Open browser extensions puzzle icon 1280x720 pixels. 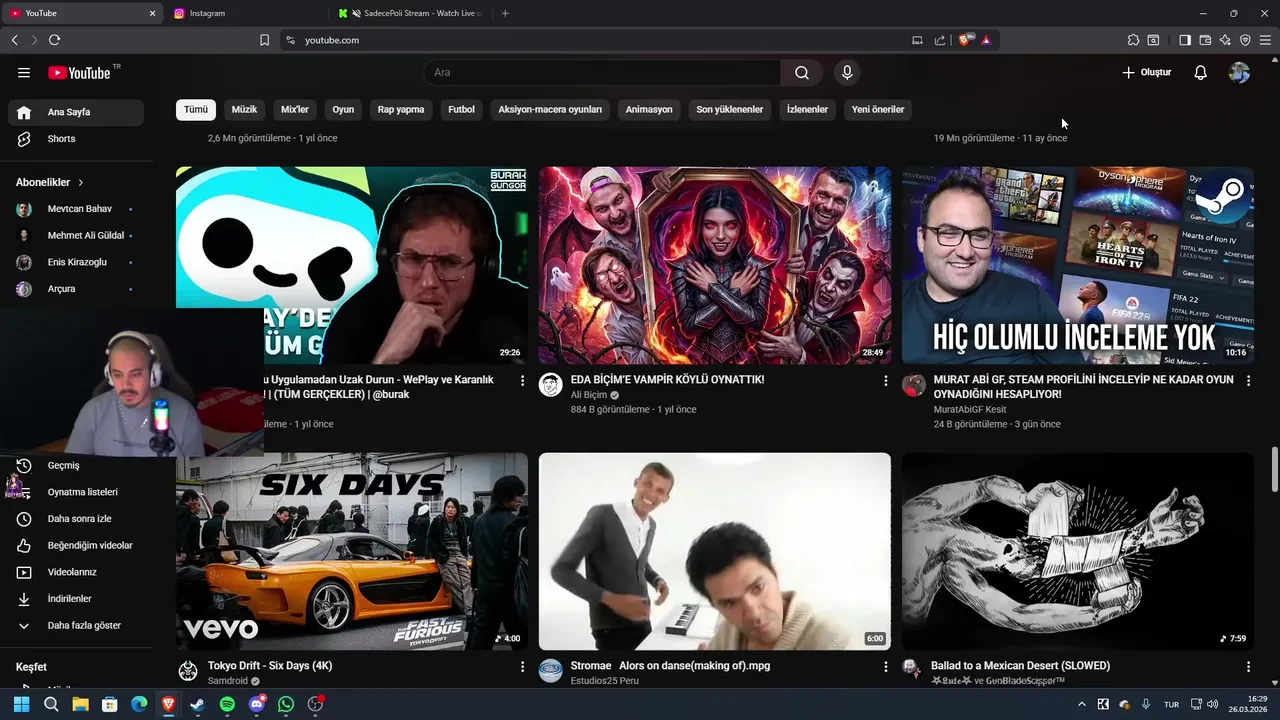[1133, 40]
